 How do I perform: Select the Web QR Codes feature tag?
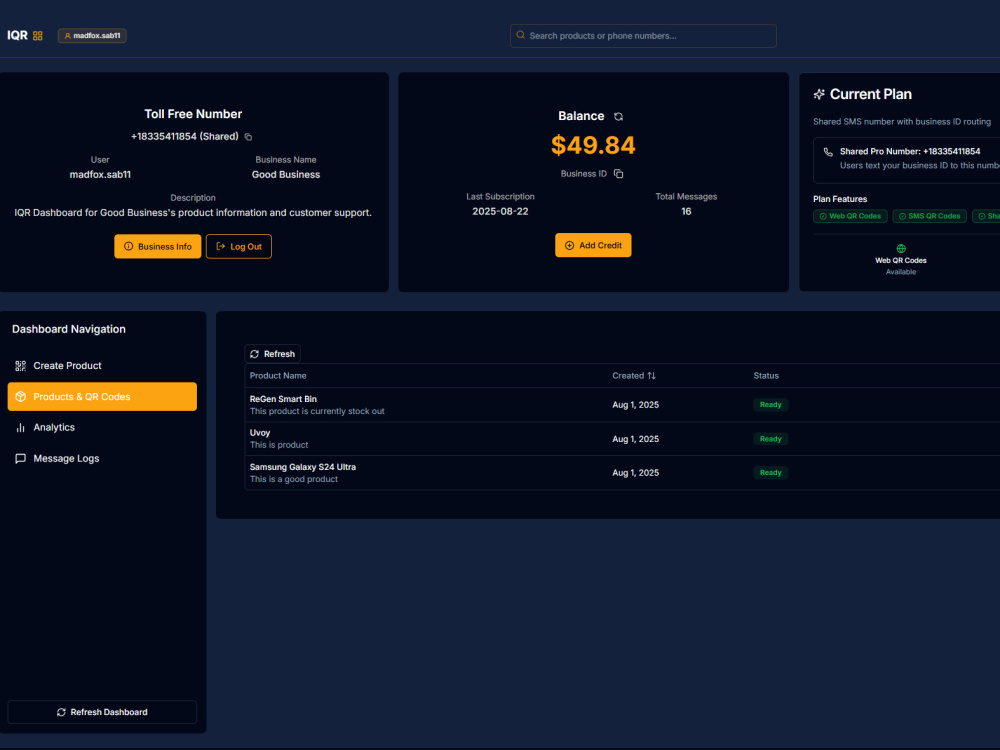[850, 216]
